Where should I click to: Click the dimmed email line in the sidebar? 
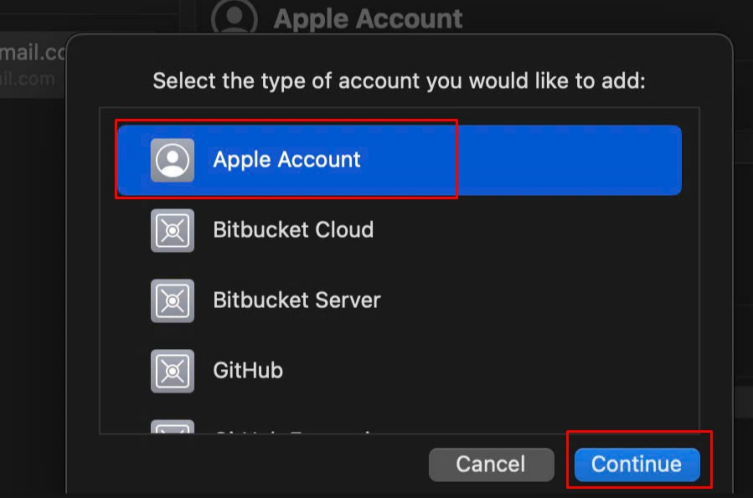point(28,79)
